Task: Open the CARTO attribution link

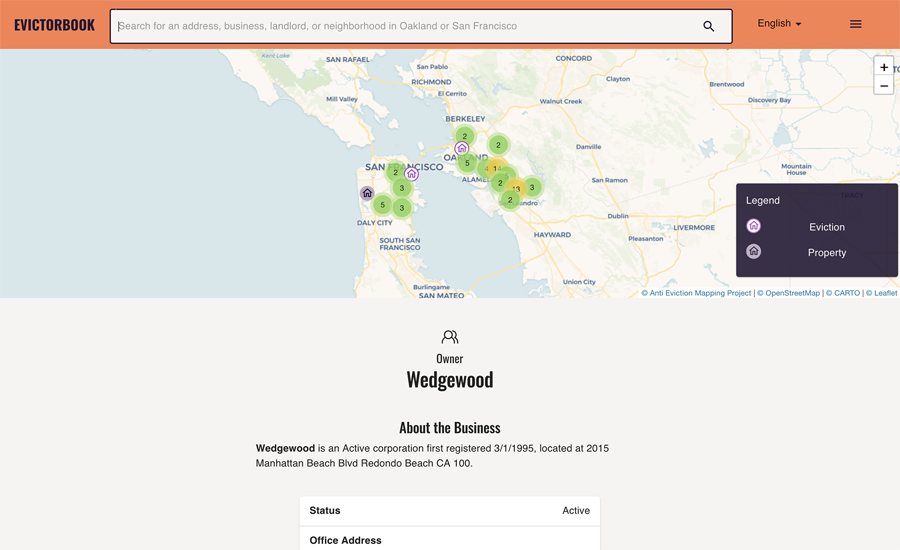Action: (x=843, y=293)
